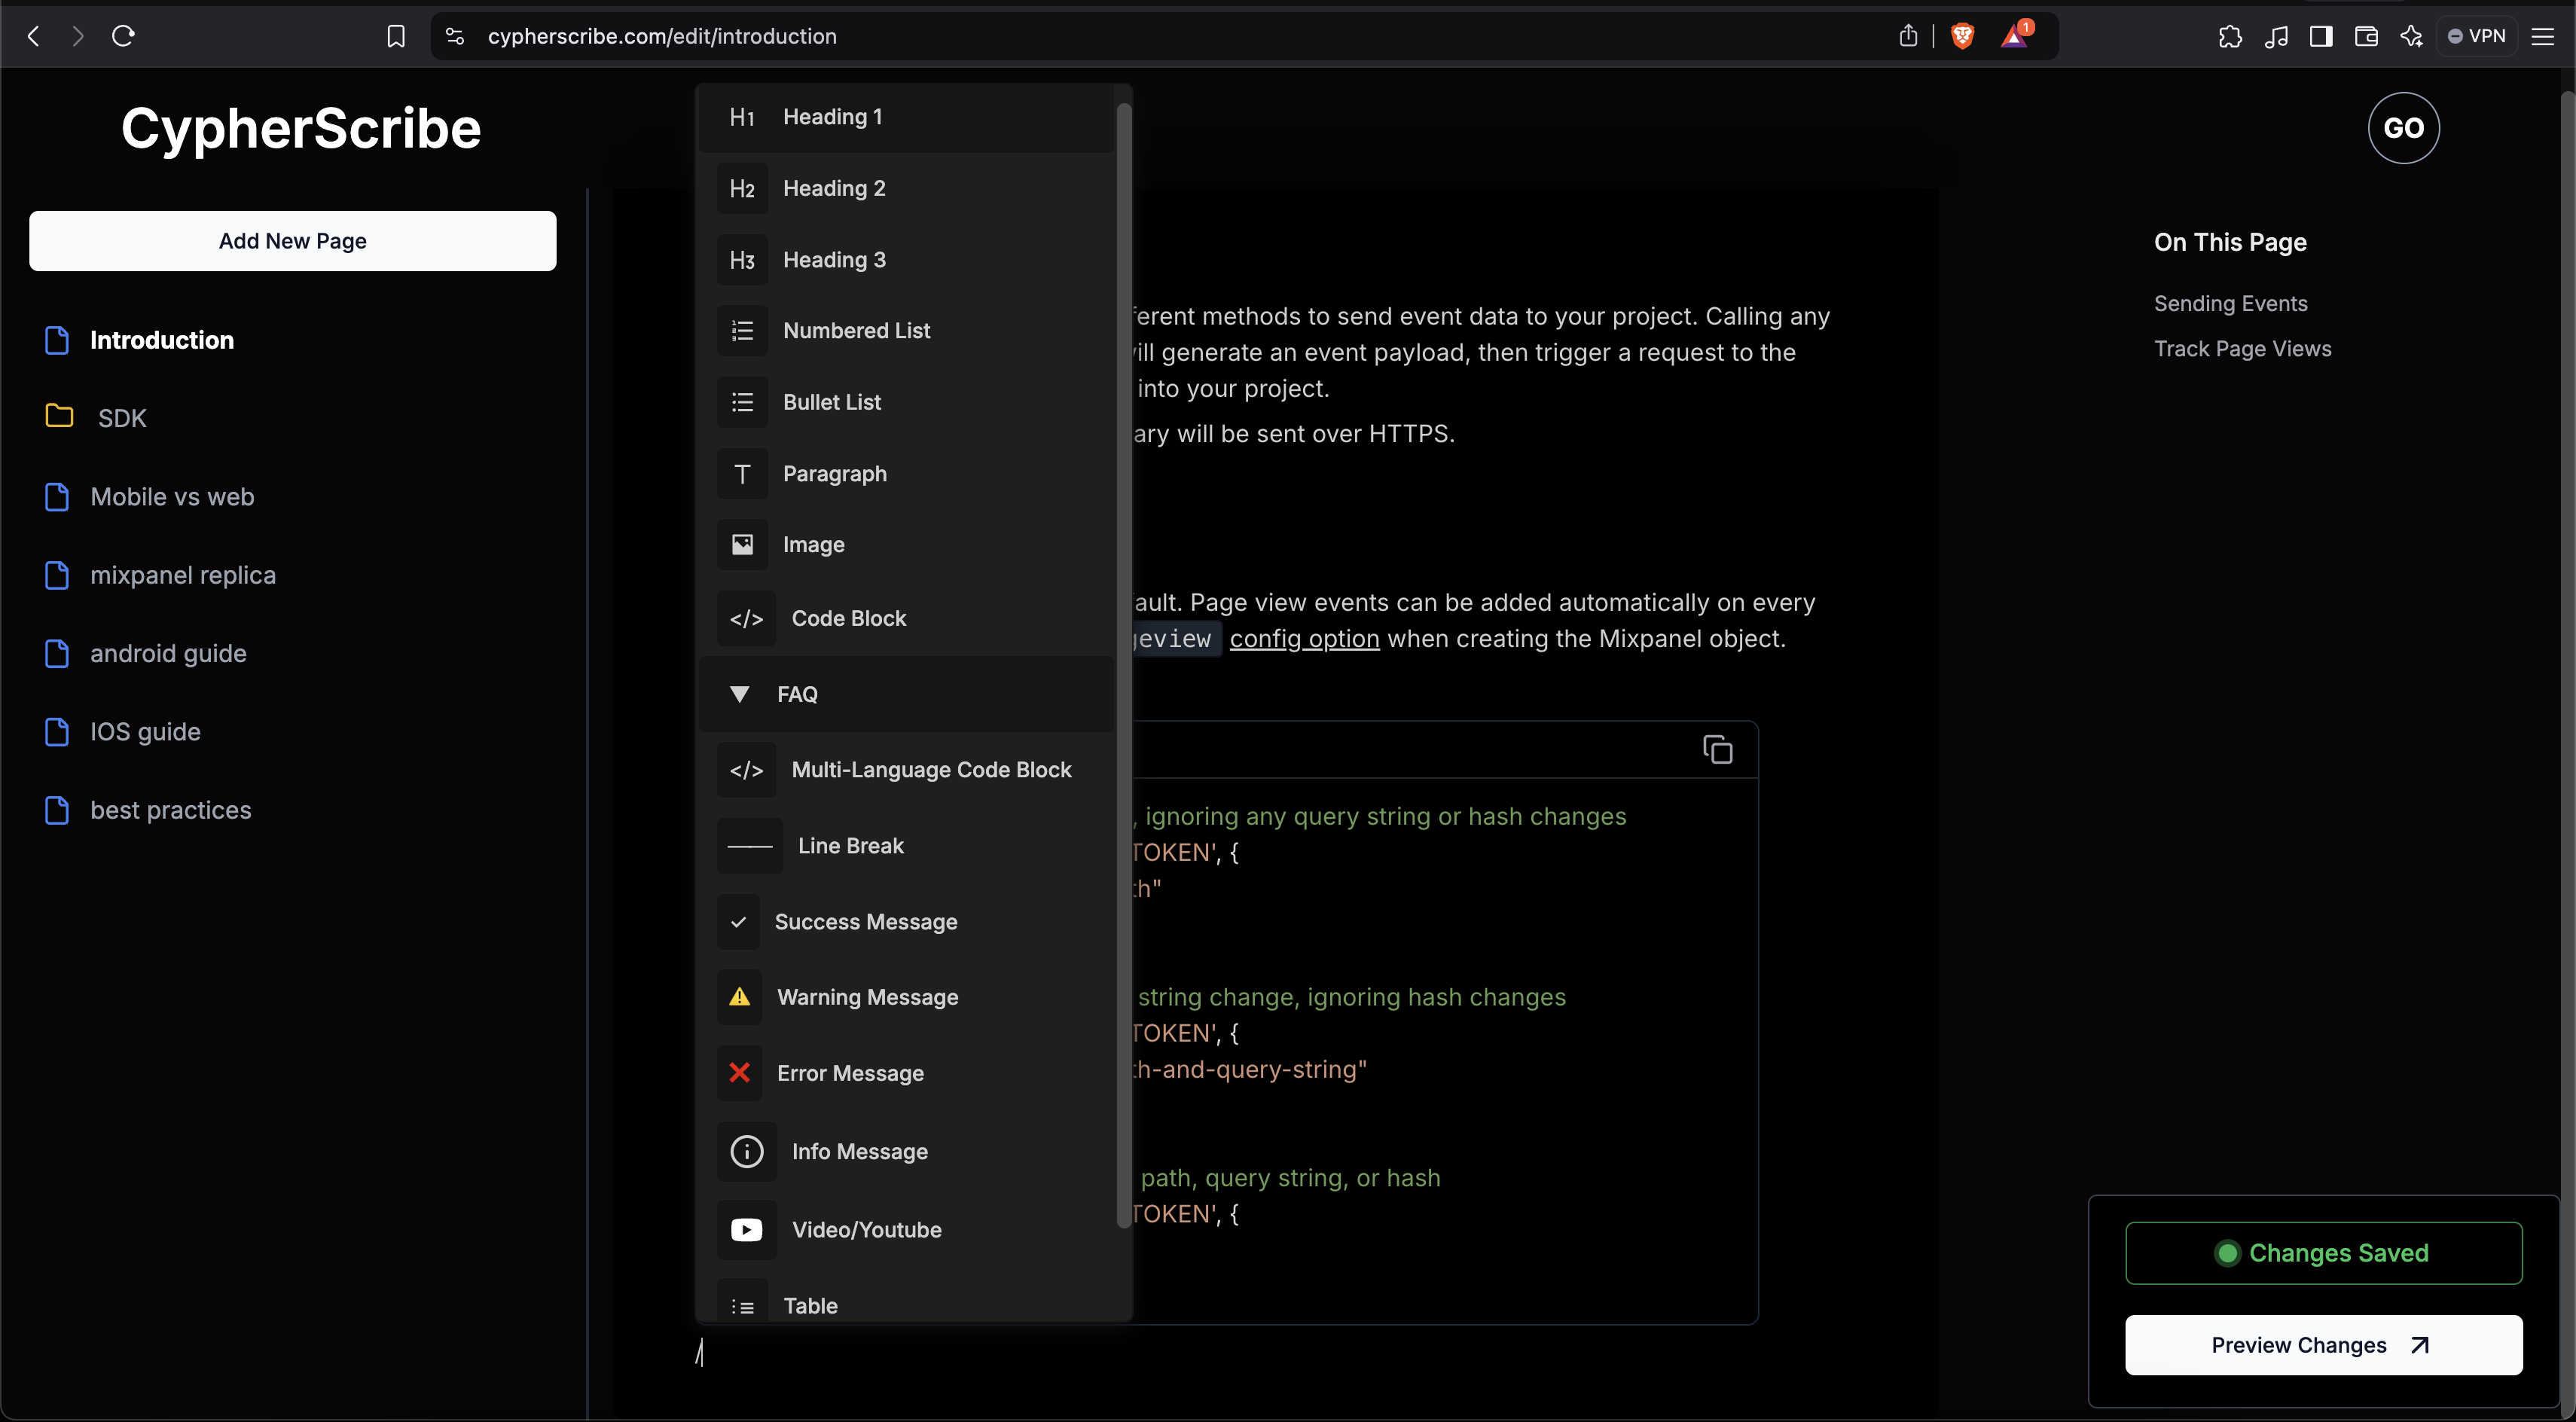Screen dimensions: 2576x1422
Task: Insert a Bullet List block
Action: [905, 402]
